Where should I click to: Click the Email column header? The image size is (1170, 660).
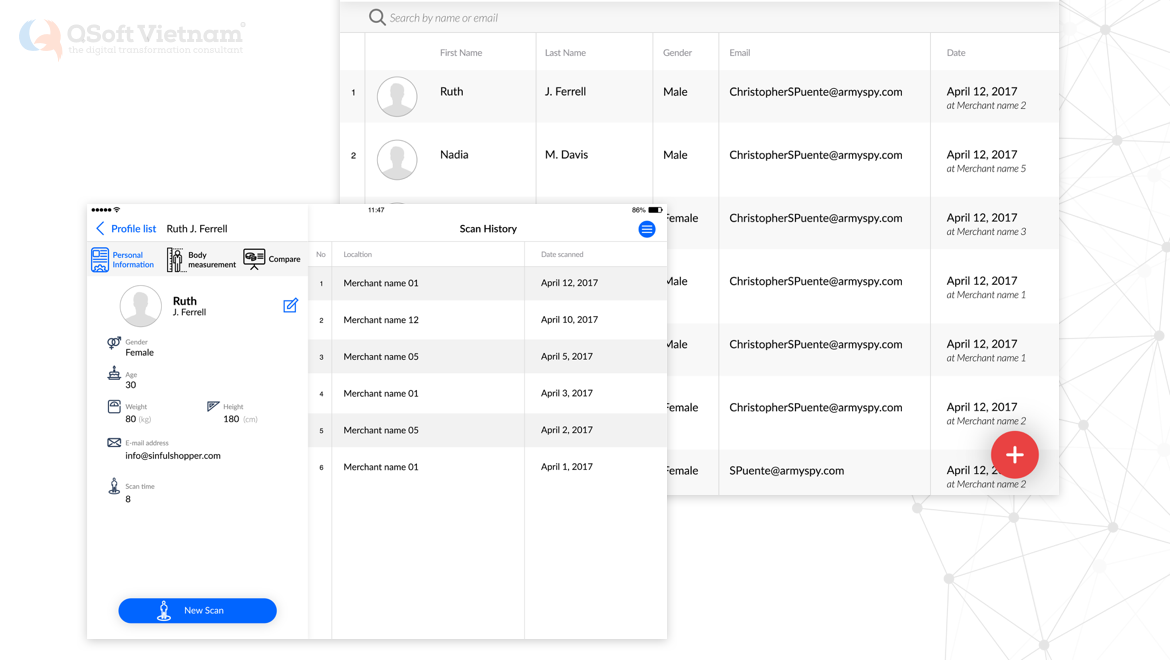[x=739, y=53]
